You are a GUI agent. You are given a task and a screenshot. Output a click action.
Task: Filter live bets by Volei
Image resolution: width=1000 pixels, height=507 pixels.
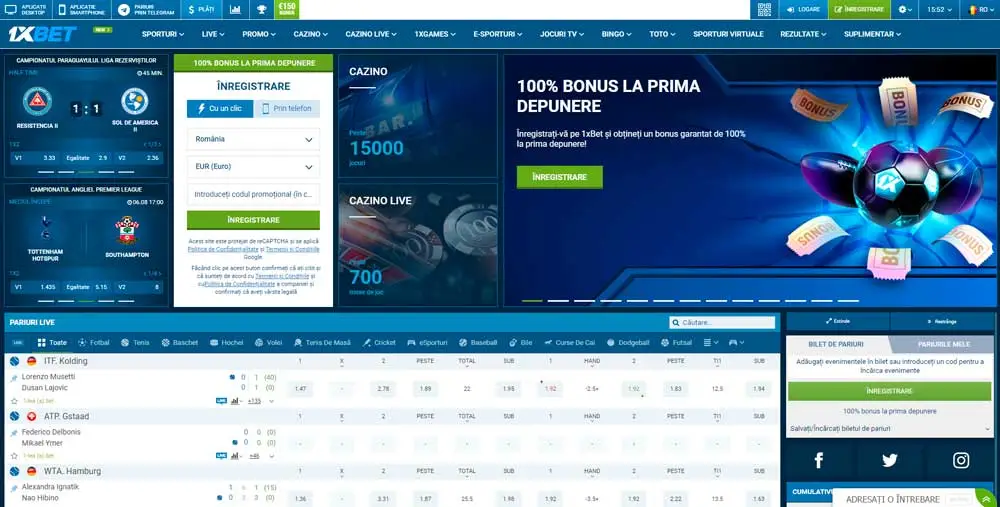268,342
